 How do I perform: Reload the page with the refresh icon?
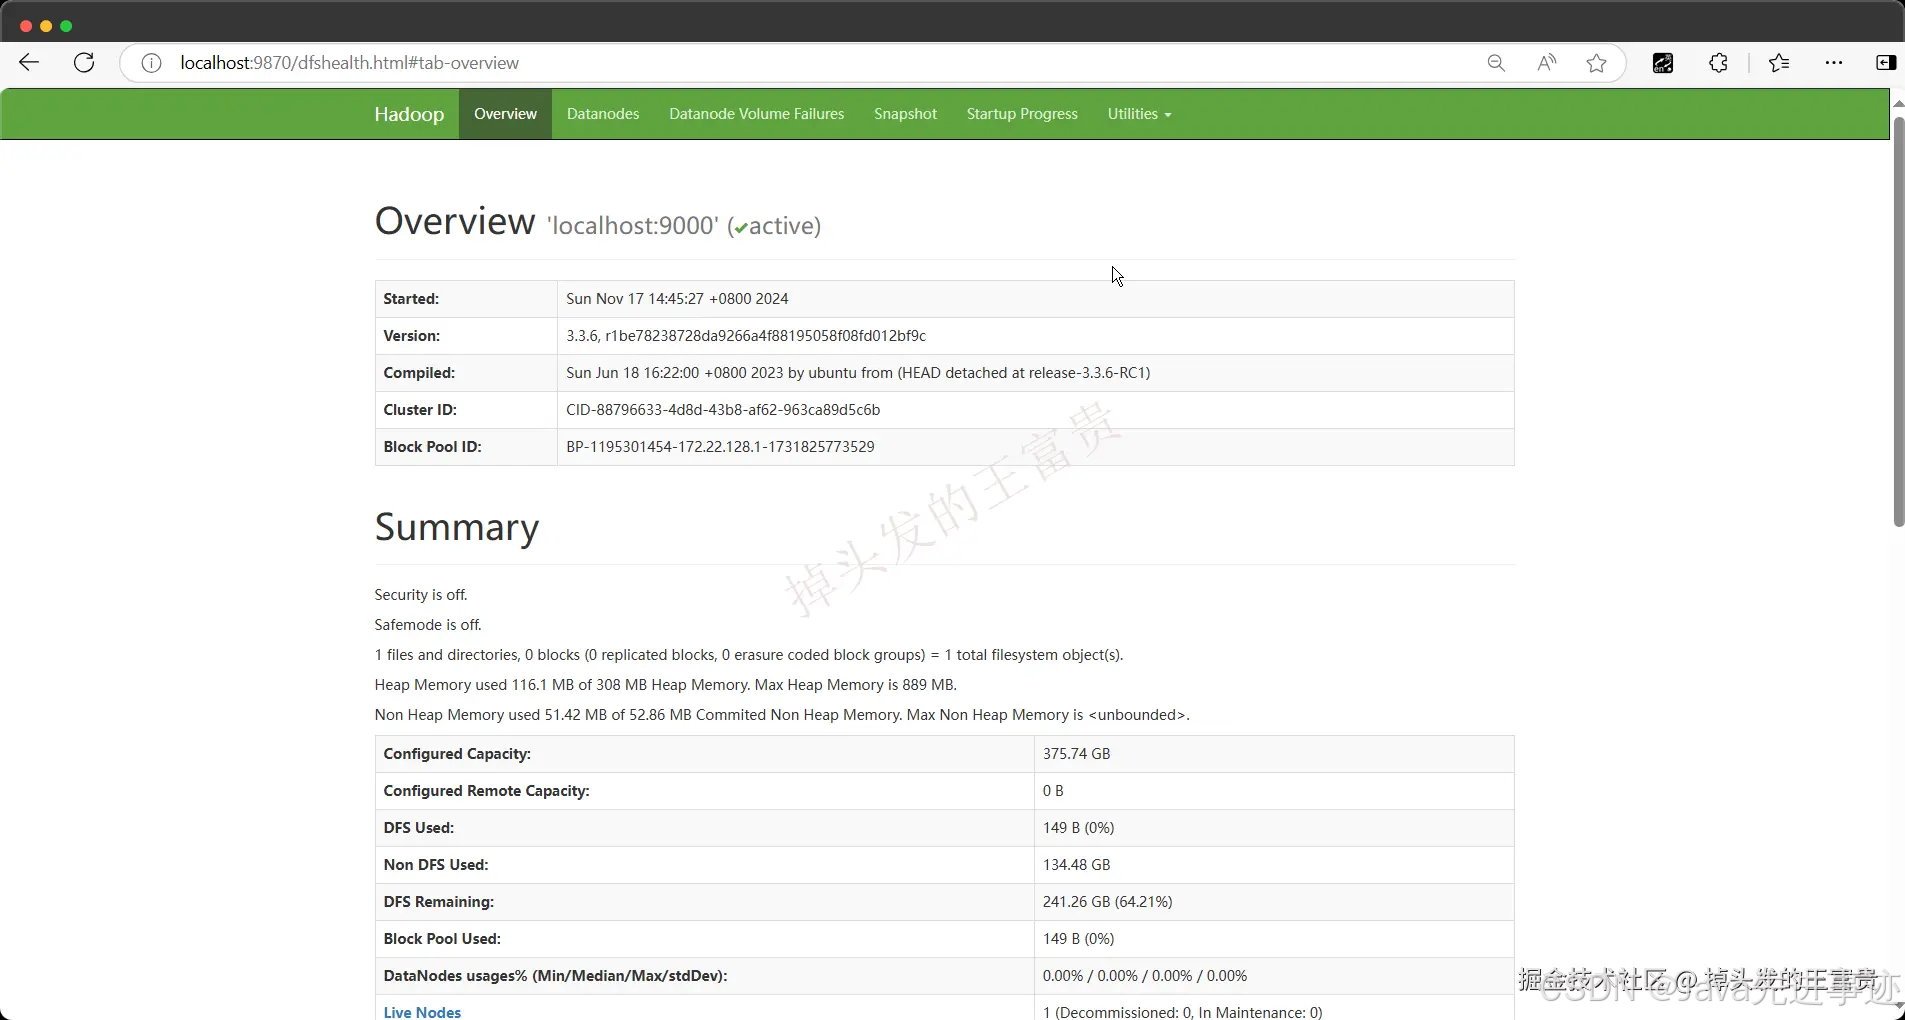[85, 63]
